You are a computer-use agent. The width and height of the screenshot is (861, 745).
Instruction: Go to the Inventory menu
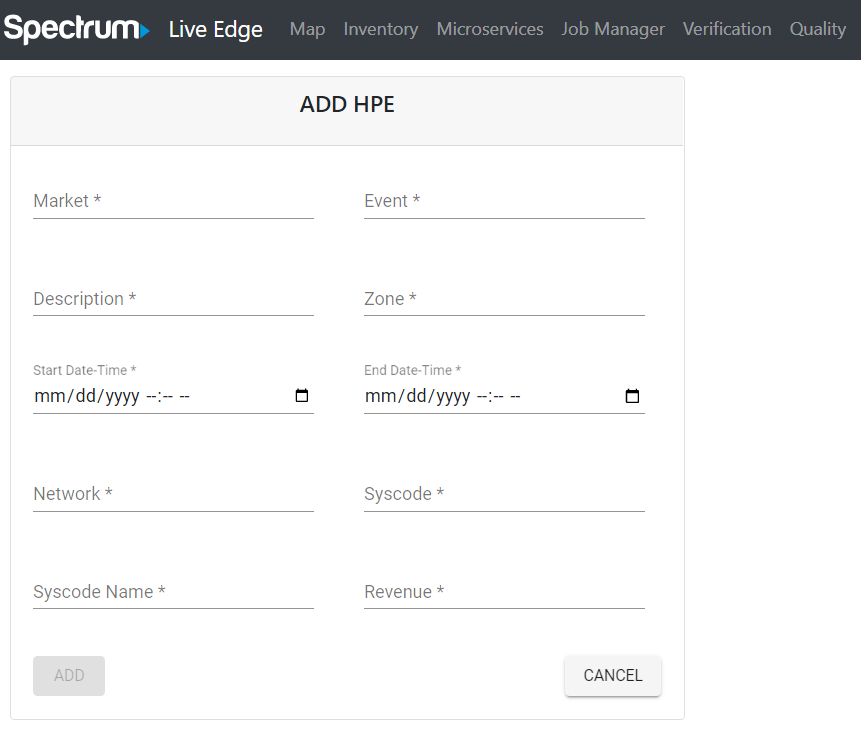click(x=381, y=29)
